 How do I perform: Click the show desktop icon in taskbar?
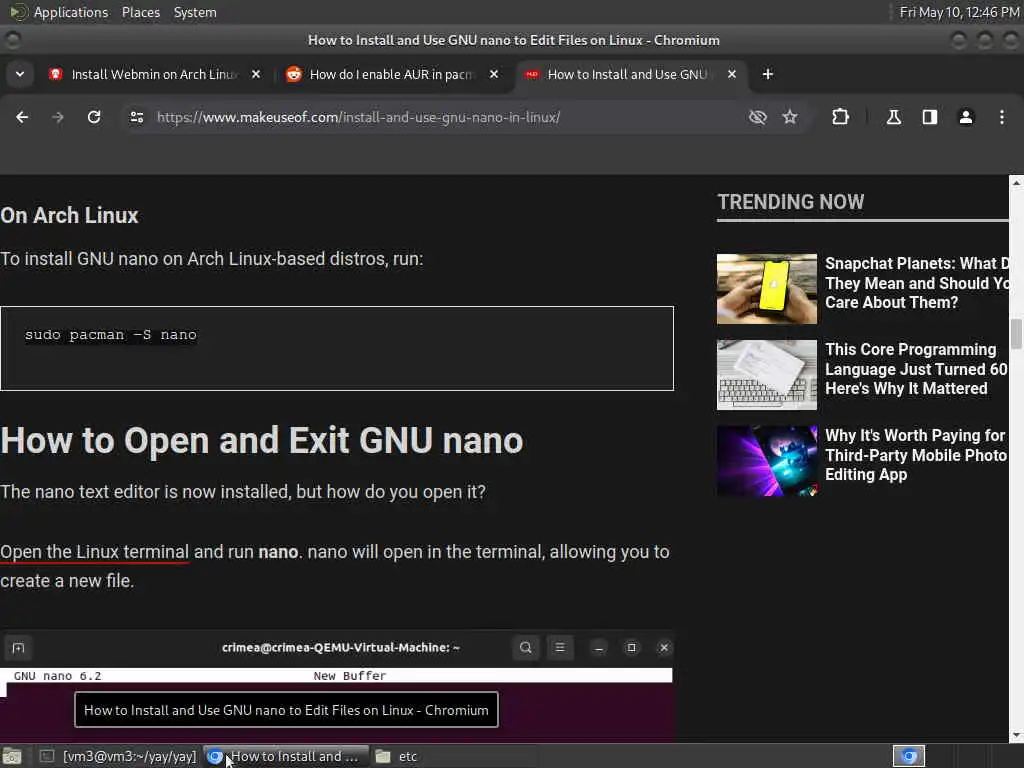point(12,756)
